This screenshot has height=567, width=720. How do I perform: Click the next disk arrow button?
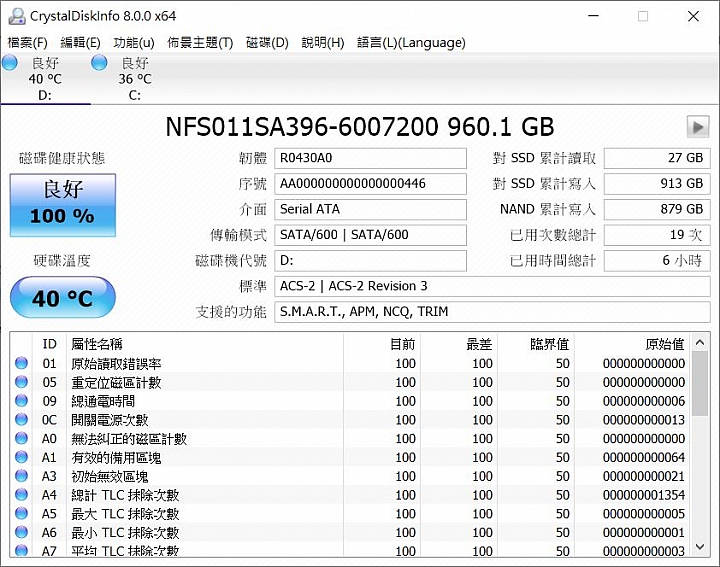pos(698,127)
